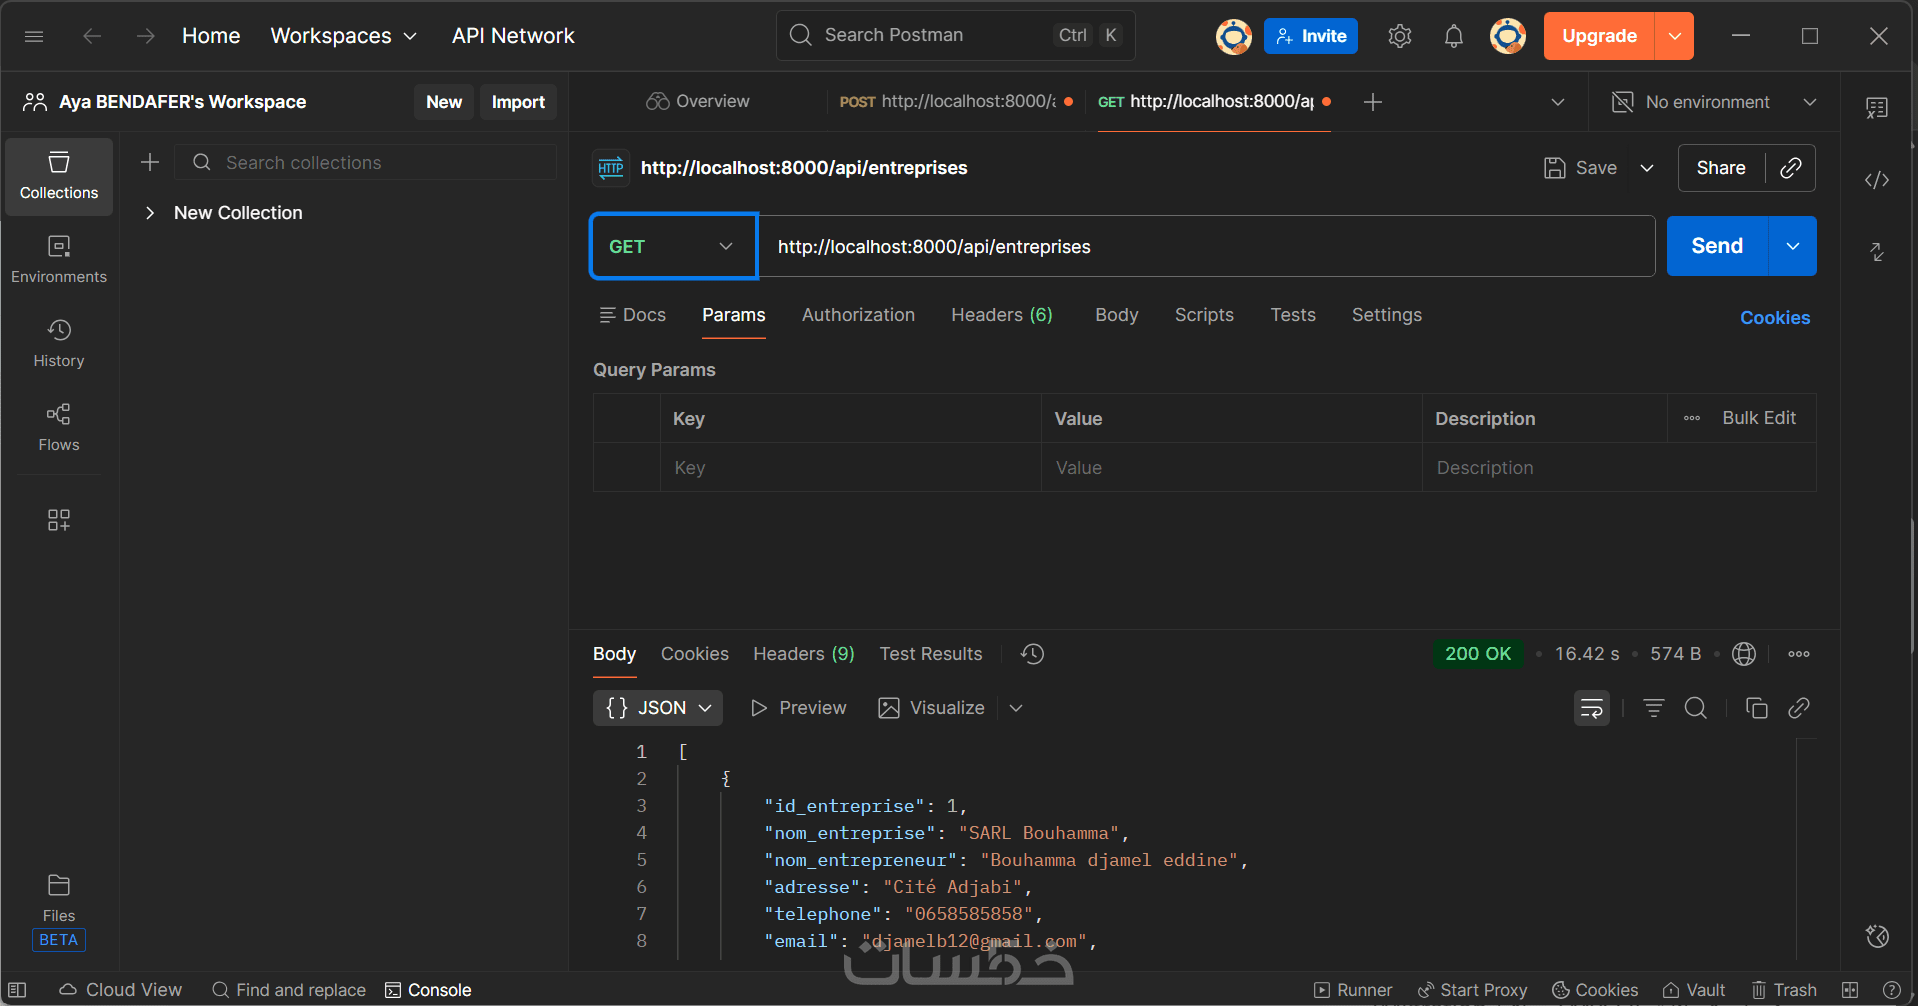Click the Send button

[1716, 246]
